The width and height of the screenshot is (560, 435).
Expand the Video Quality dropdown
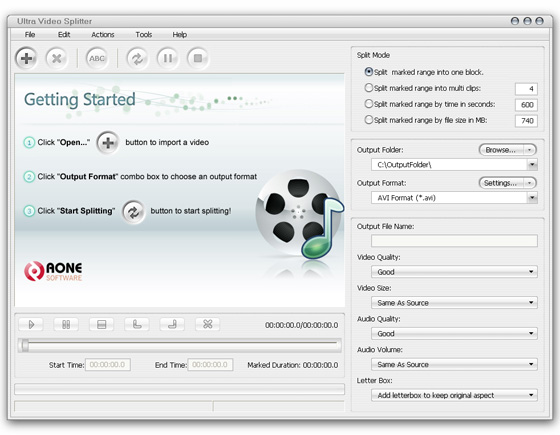coord(454,272)
